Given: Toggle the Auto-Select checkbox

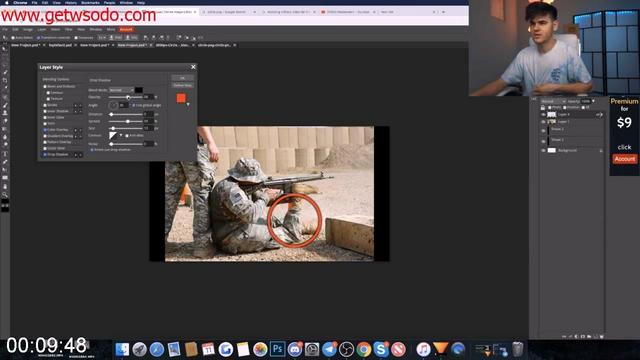Looking at the screenshot, I should pyautogui.click(x=13, y=38).
